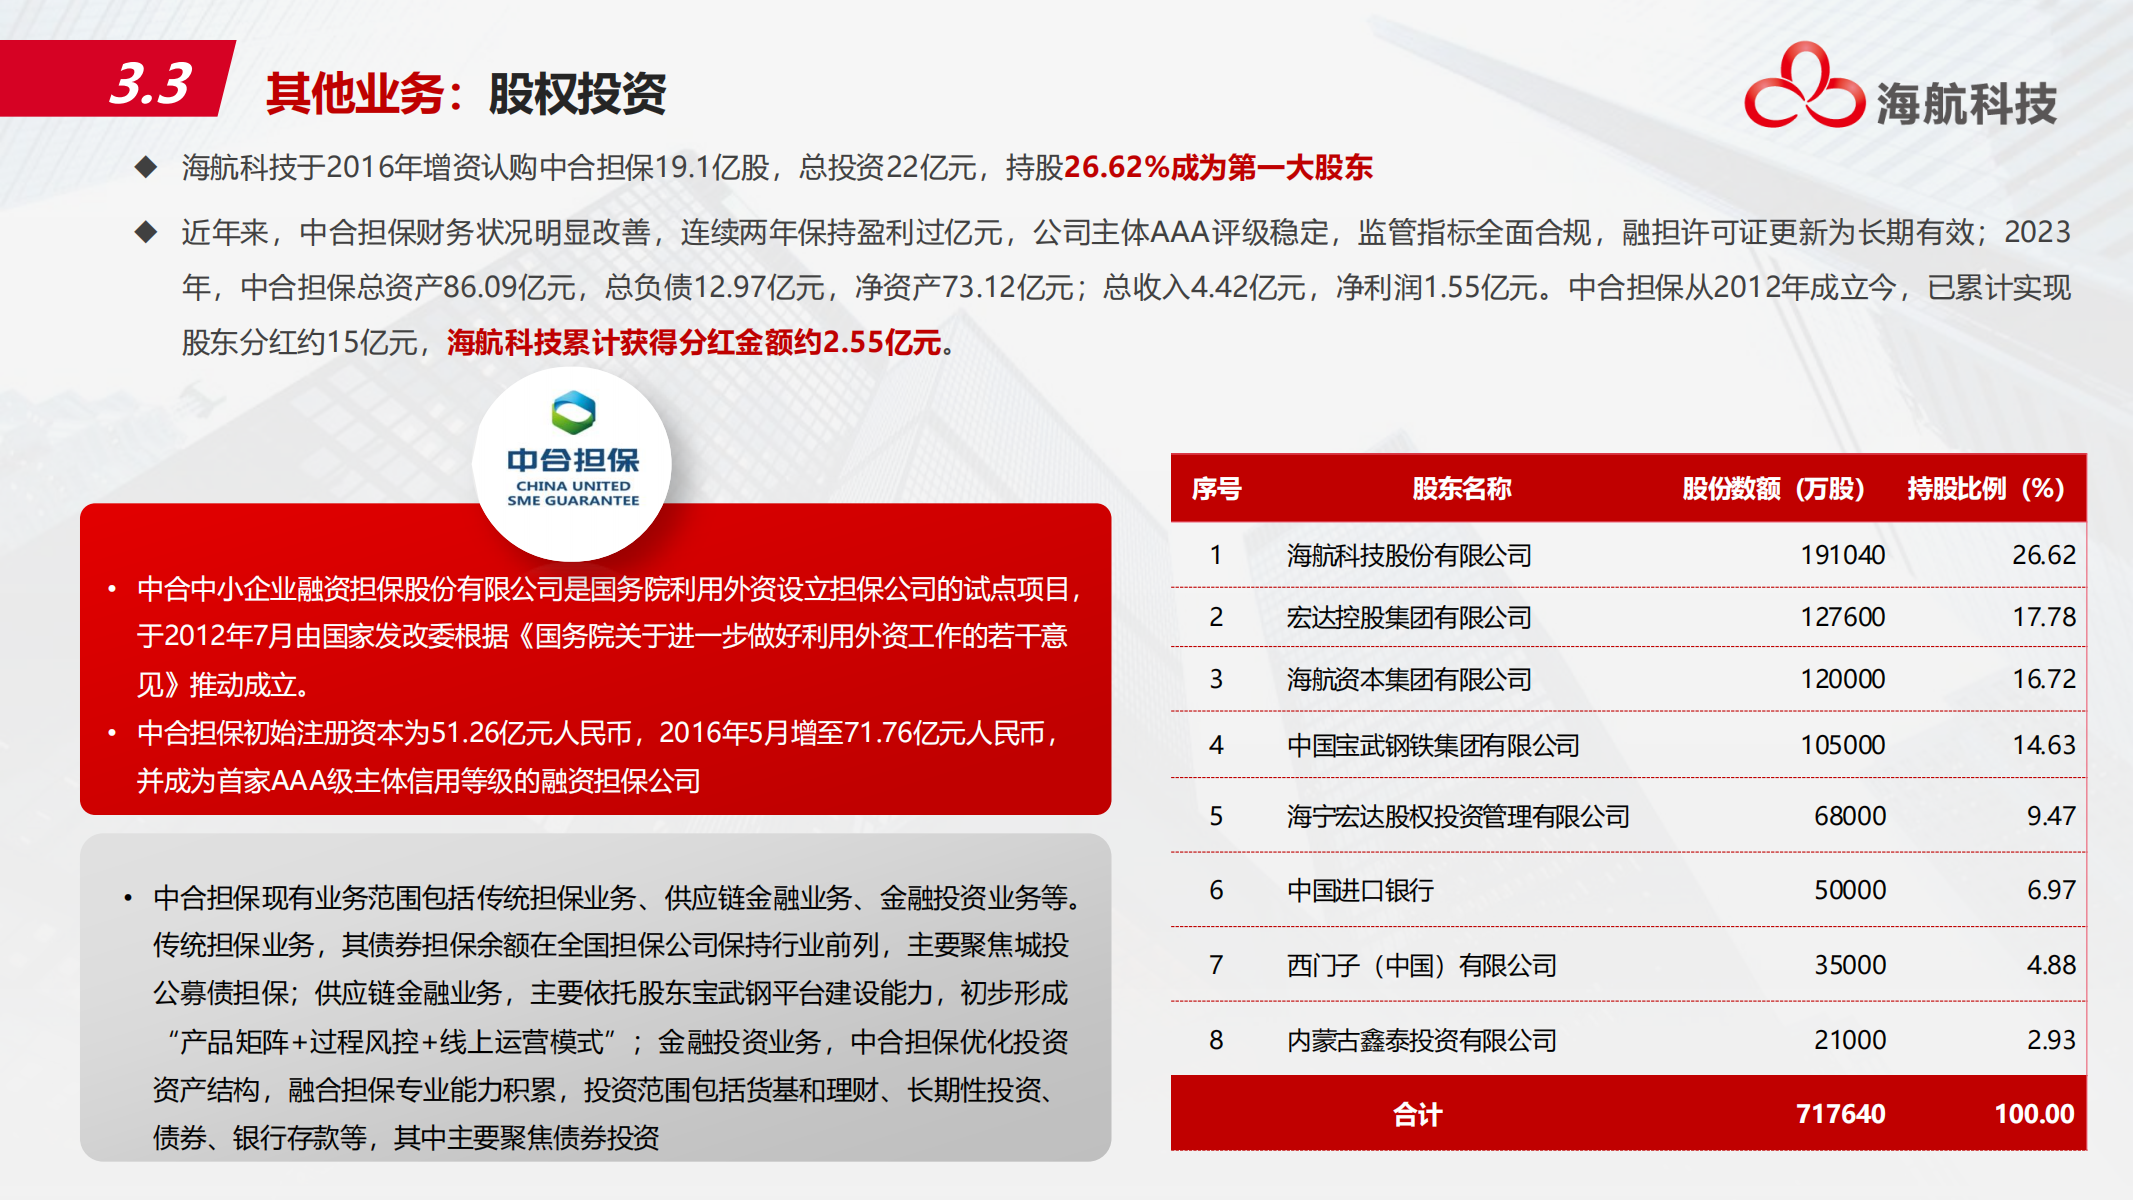Click the red text 海航科技累计获得分红金额约2.55亿元
Viewport: 2133px width, 1200px height.
coord(694,343)
